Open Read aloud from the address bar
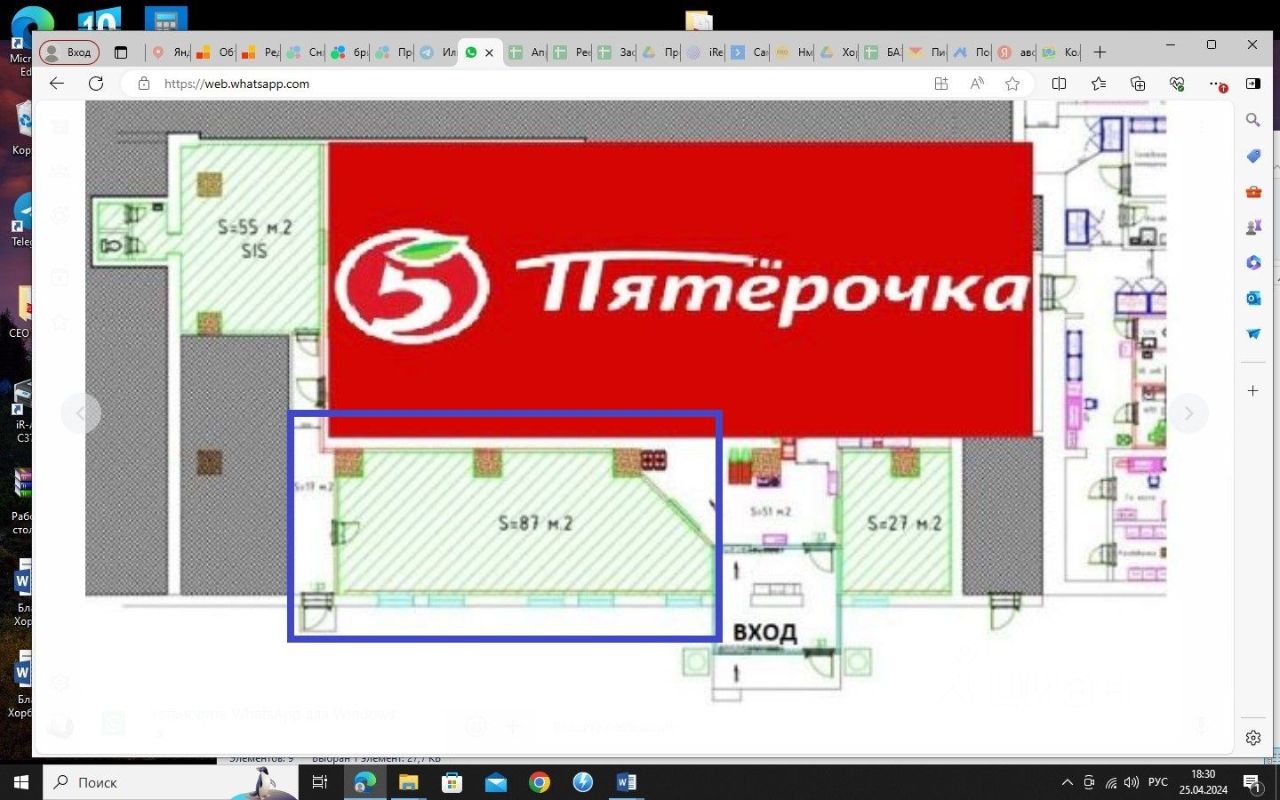 (977, 84)
